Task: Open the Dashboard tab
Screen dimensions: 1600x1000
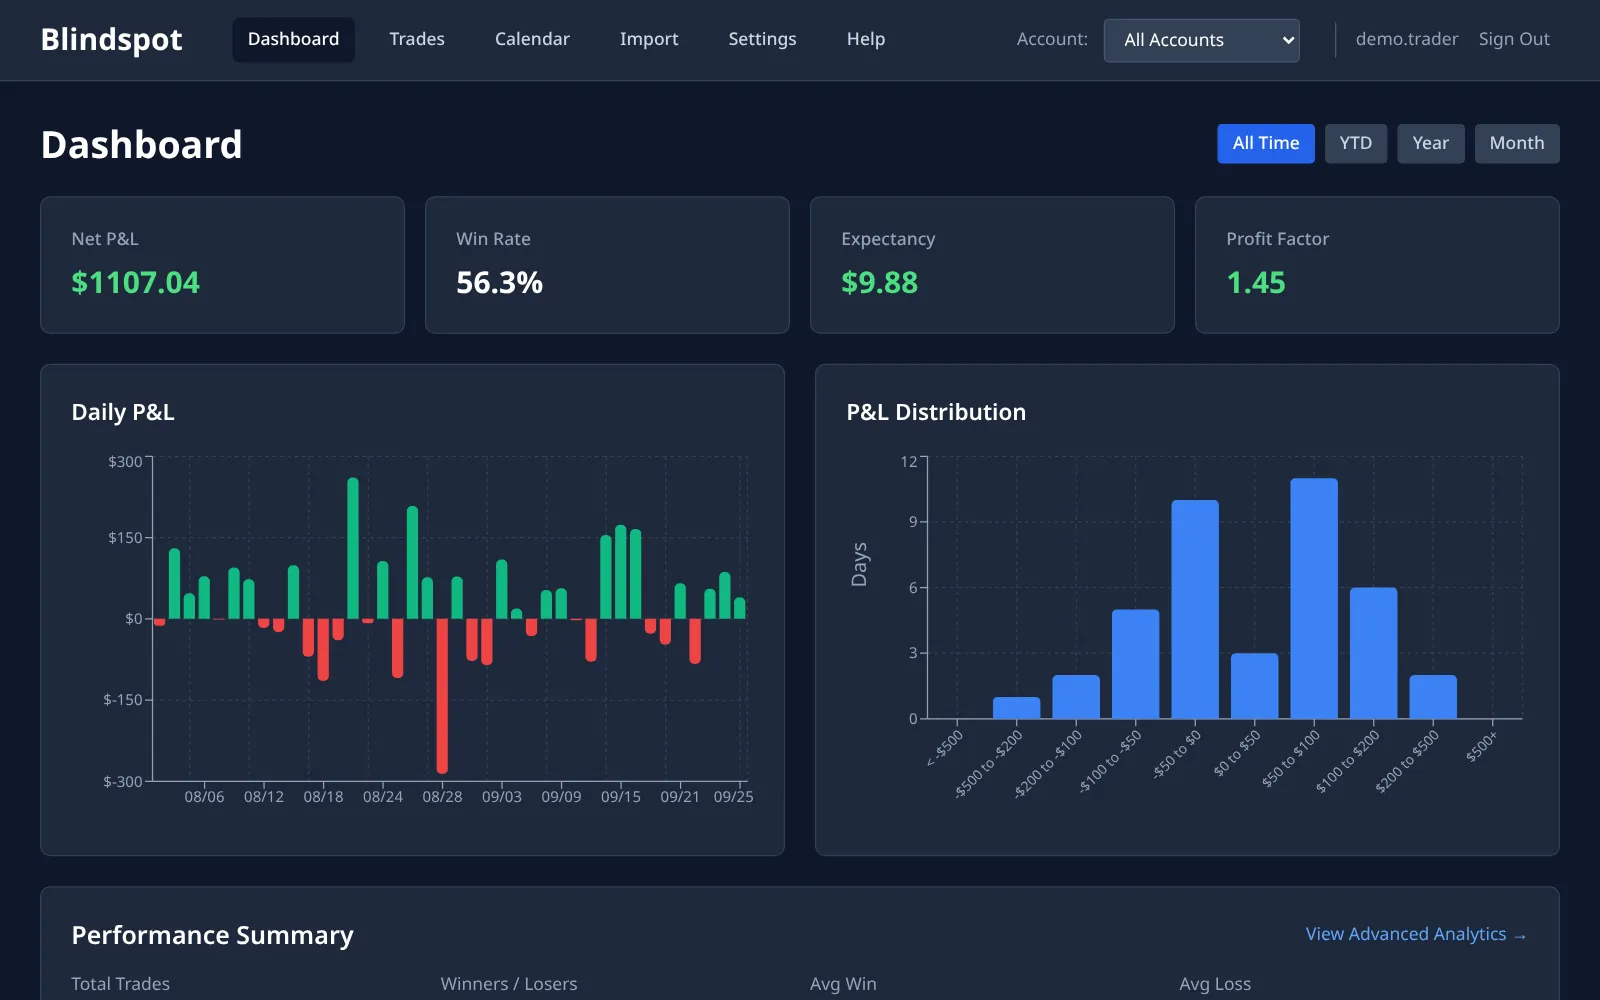Action: click(293, 39)
